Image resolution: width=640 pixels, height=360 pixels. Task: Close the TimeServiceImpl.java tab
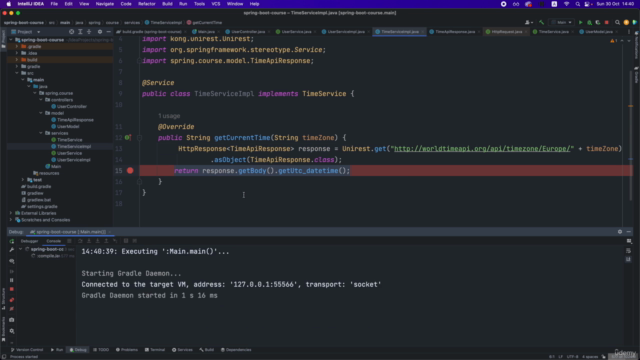coord(422,32)
